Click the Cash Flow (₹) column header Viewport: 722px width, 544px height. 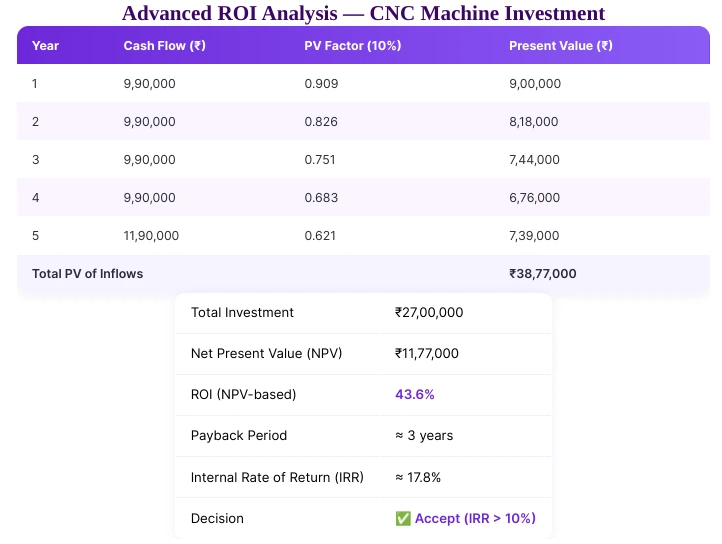pyautogui.click(x=164, y=45)
